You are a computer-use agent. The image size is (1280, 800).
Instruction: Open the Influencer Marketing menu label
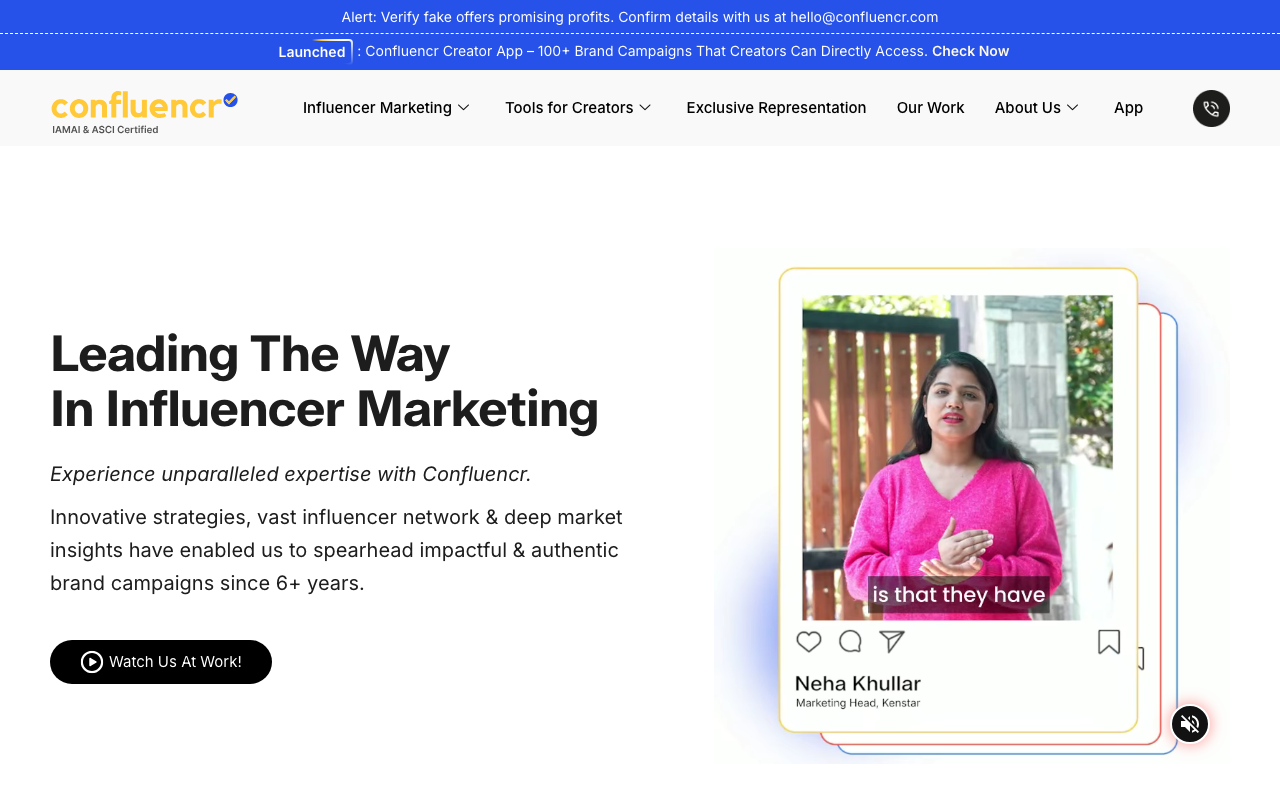[377, 108]
